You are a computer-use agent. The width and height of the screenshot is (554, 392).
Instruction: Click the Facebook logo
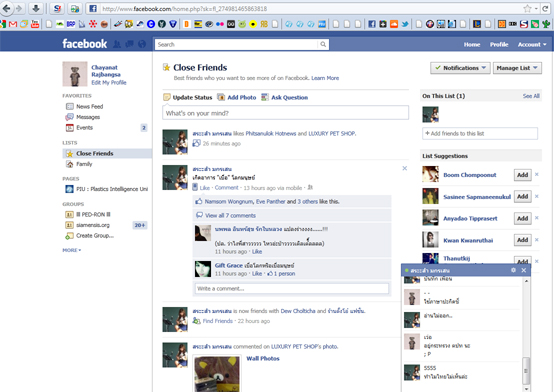tap(84, 44)
